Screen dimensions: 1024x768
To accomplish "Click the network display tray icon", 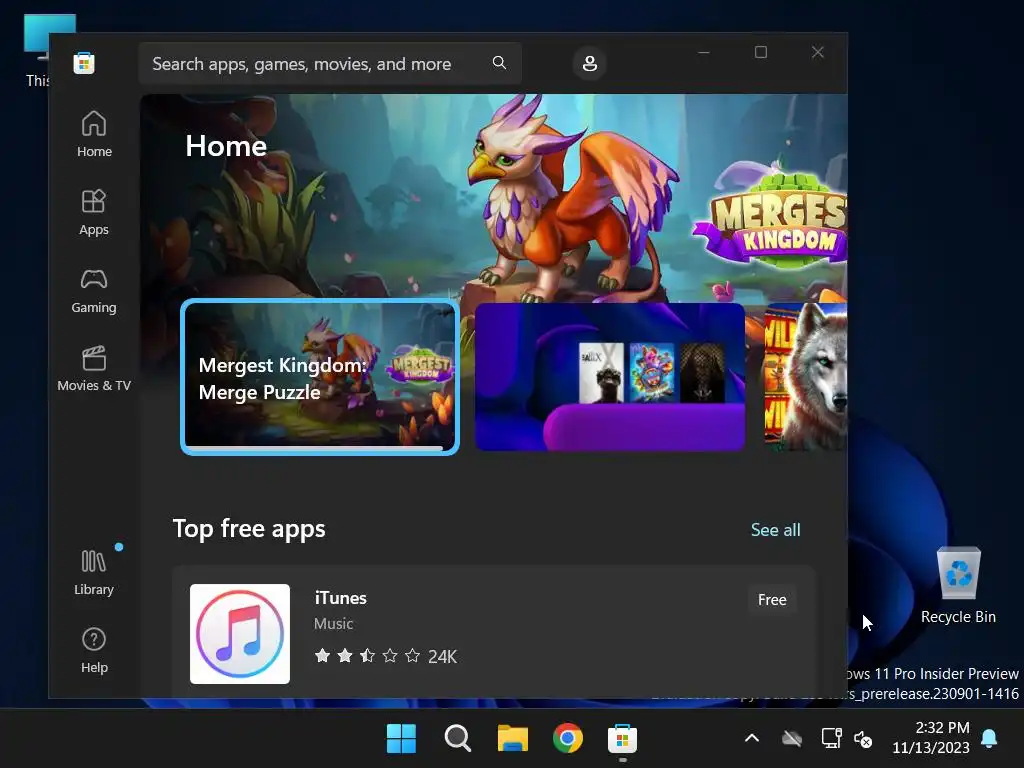I will [x=831, y=738].
